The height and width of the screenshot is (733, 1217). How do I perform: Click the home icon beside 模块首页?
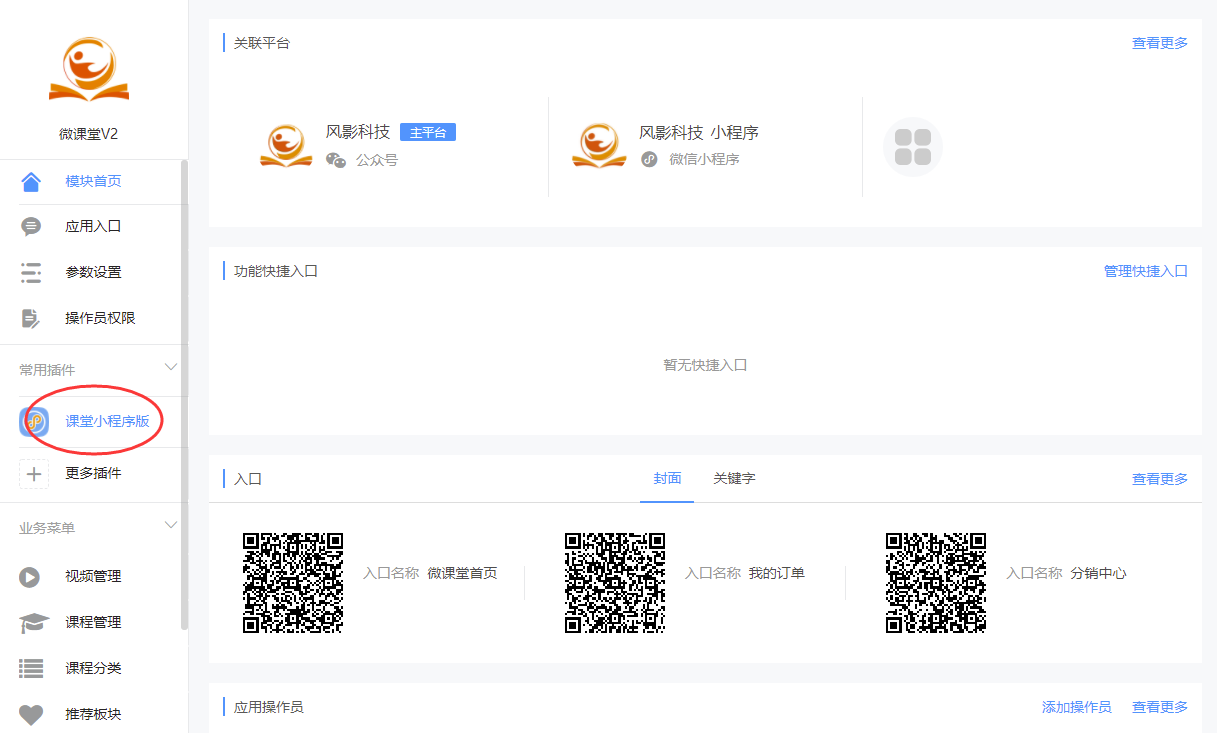(x=31, y=181)
